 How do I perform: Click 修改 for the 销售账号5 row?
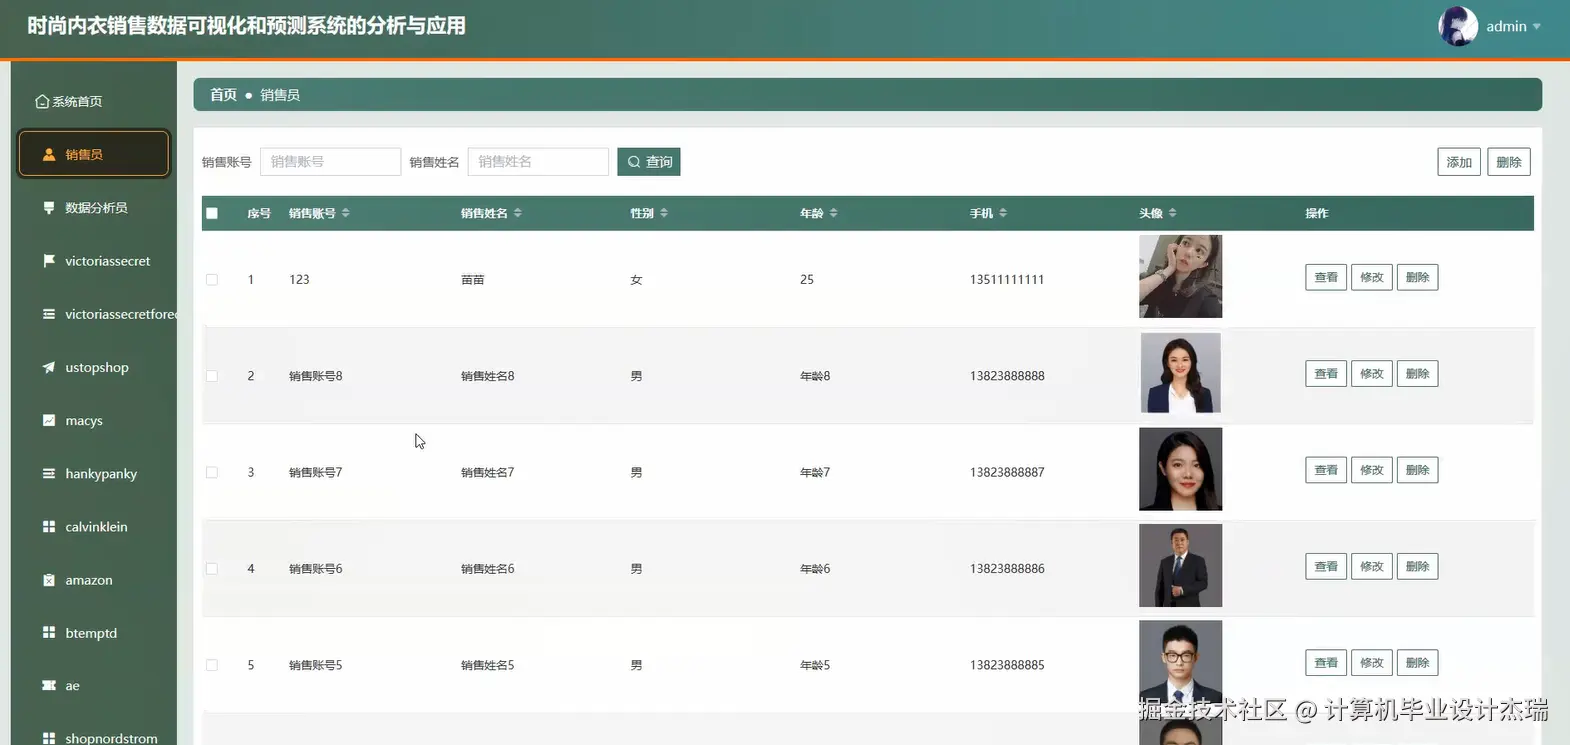point(1372,663)
